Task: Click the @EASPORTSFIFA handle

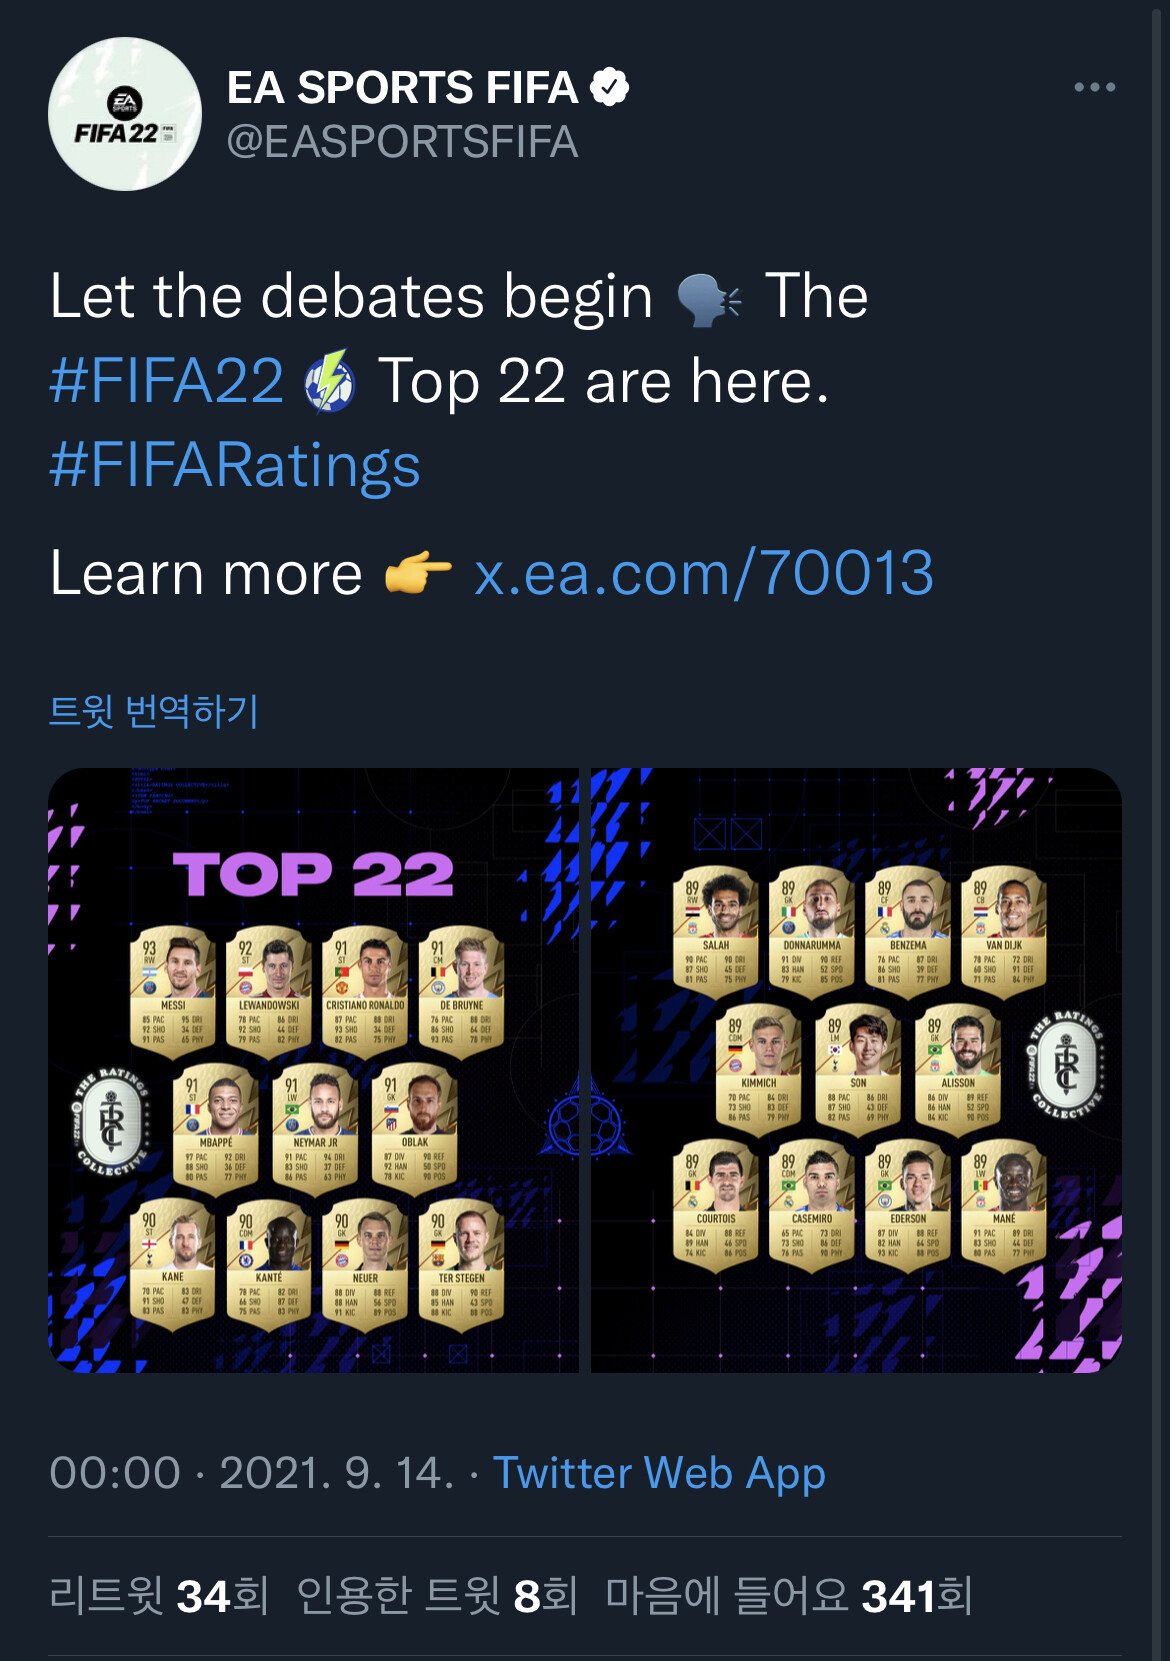Action: click(402, 142)
